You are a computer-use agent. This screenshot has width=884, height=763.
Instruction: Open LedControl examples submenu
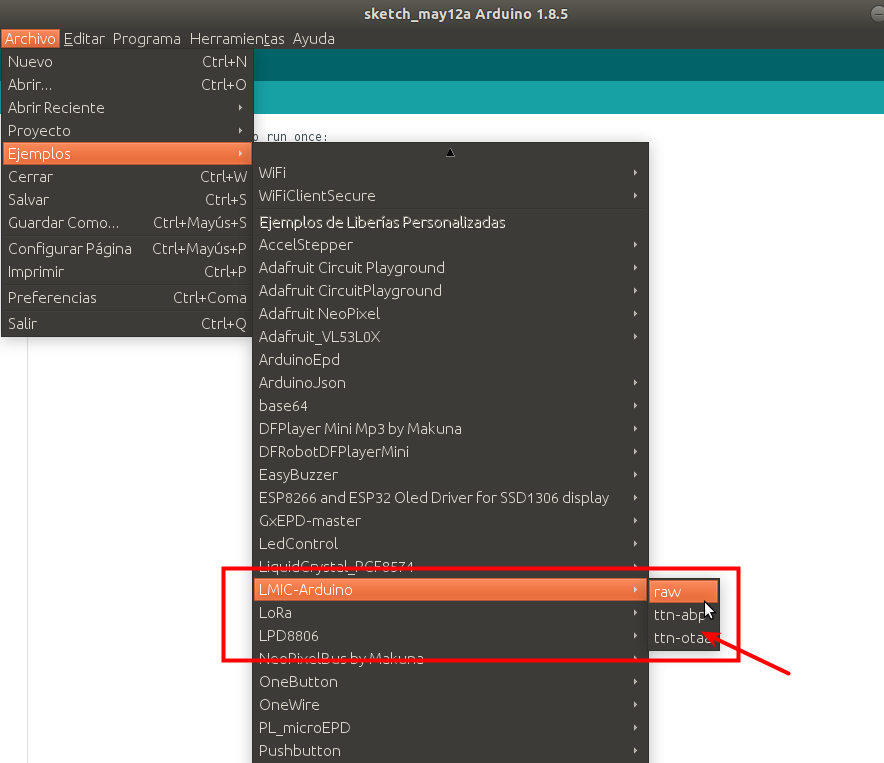pyautogui.click(x=450, y=544)
